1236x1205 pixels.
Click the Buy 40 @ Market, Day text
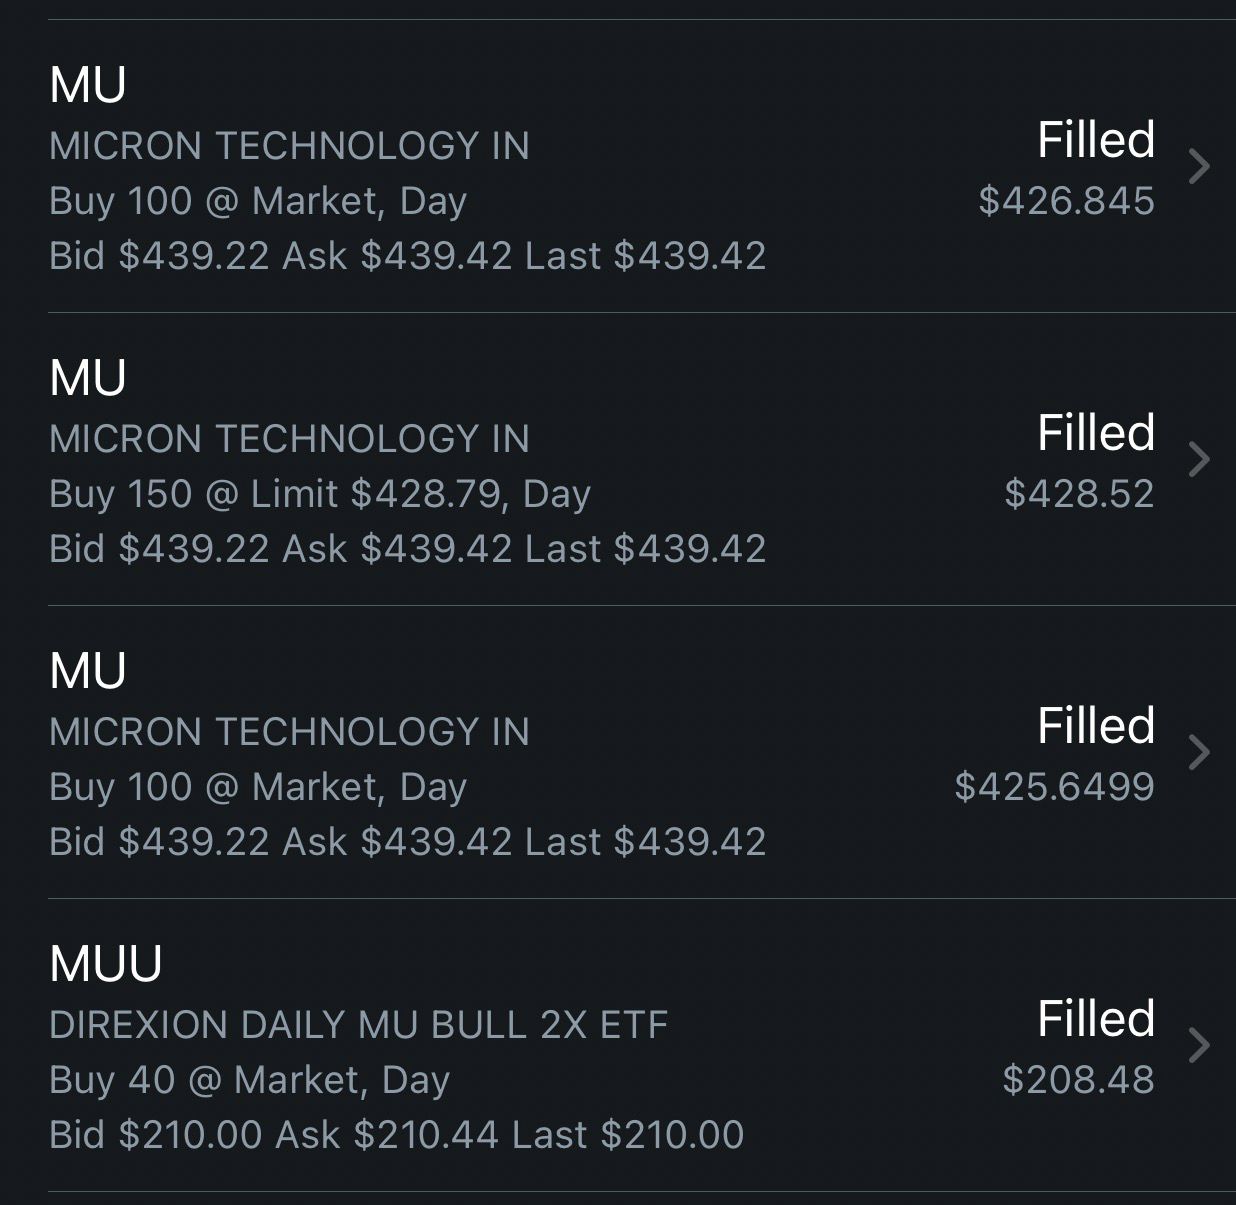pos(250,1080)
